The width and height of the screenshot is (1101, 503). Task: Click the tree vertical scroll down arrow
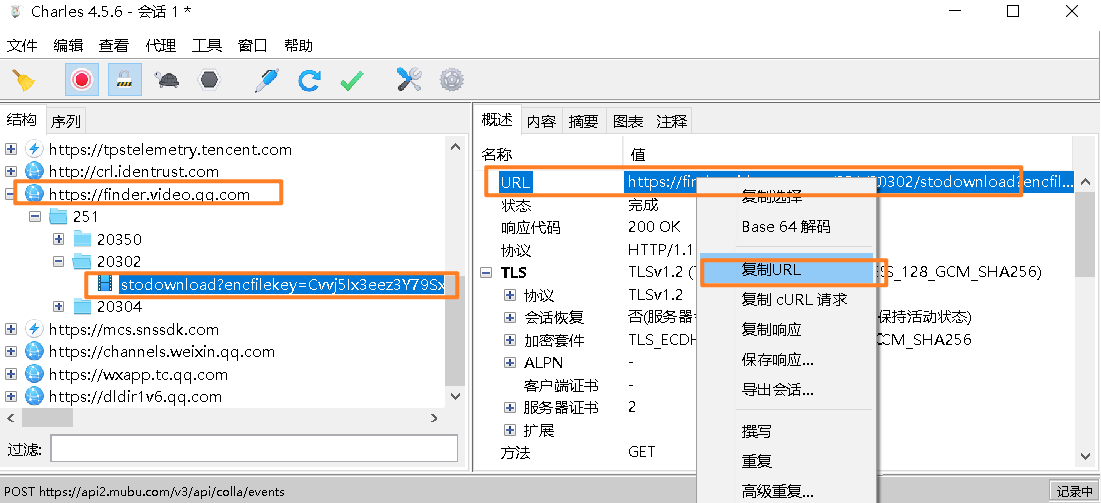(455, 396)
